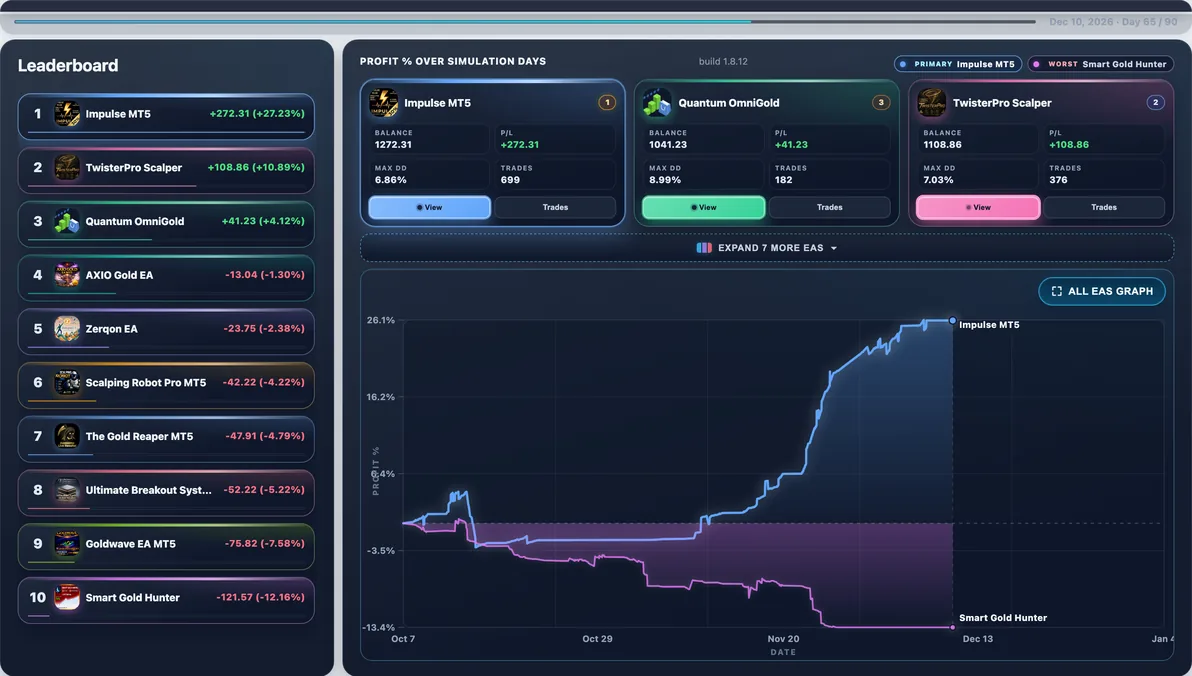This screenshot has height=676, width=1192.
Task: Select the Quantum OmniGold leaderboard row
Action: [x=166, y=224]
